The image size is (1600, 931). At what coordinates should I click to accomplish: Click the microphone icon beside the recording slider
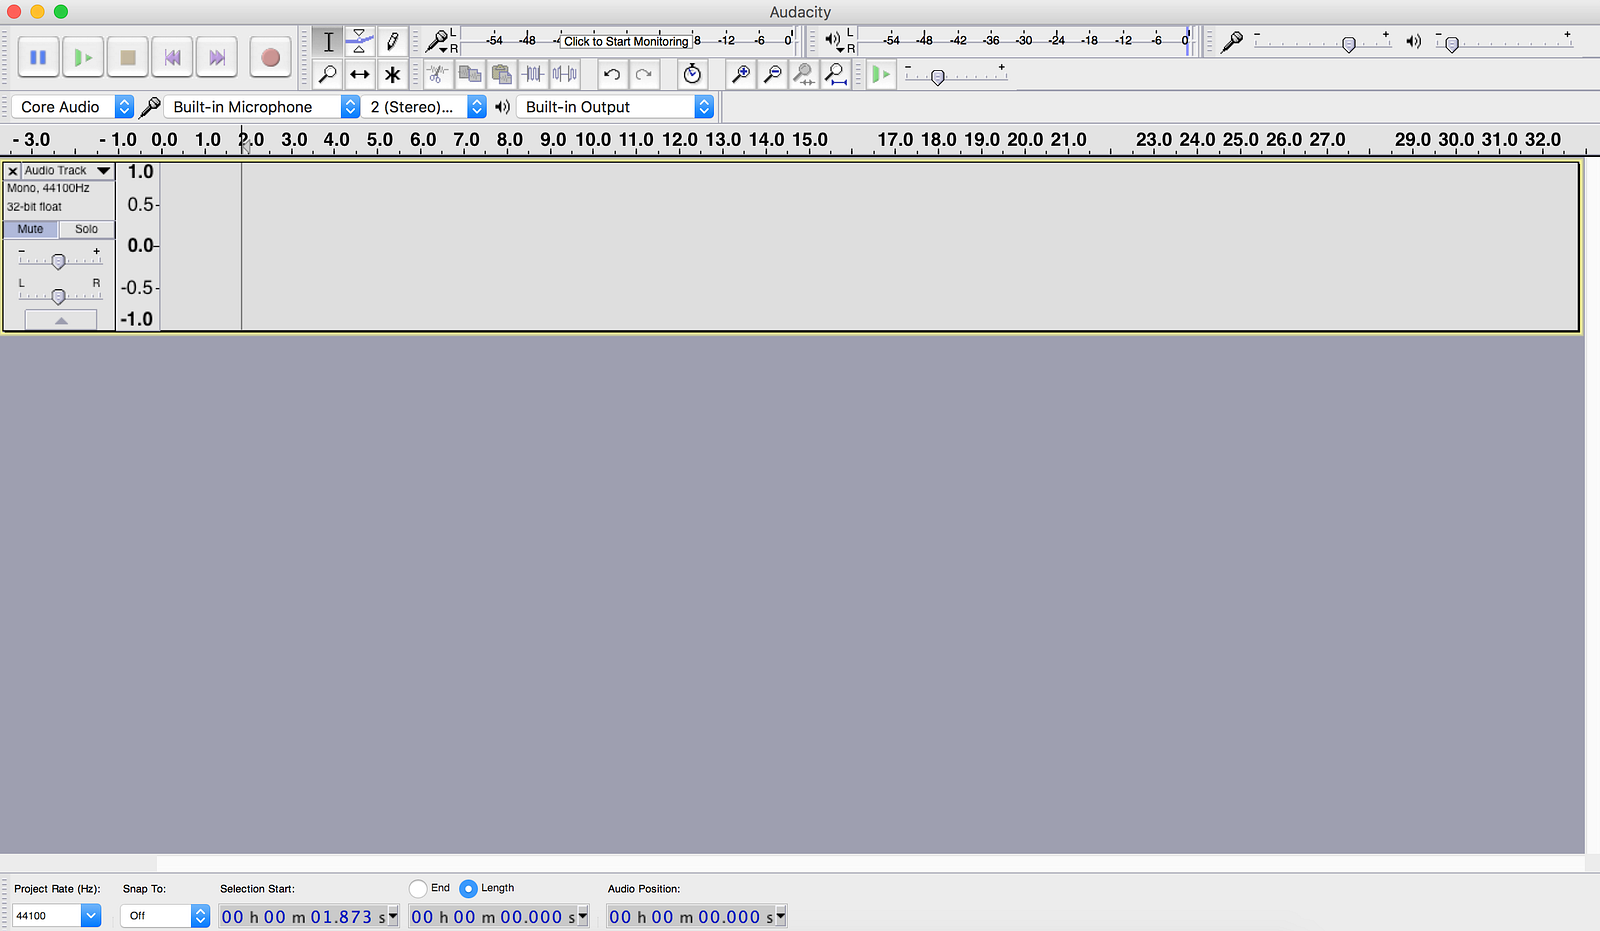(1232, 42)
